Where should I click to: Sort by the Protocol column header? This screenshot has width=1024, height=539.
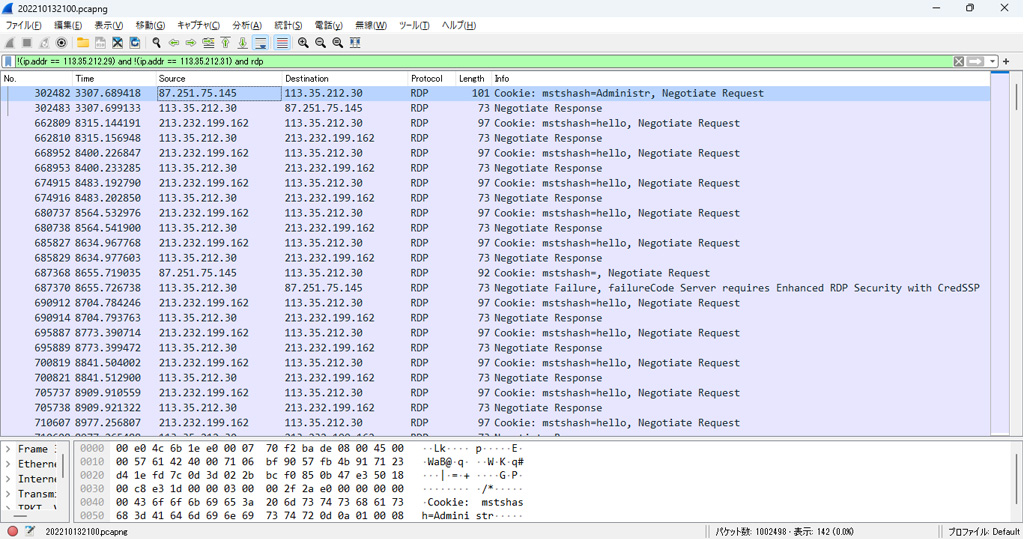coord(431,78)
